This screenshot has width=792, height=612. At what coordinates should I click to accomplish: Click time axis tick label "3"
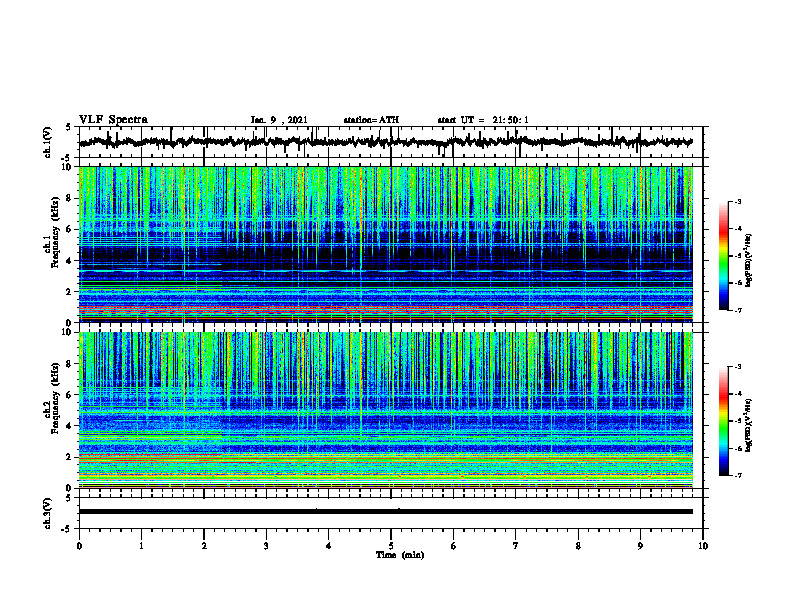[x=266, y=546]
